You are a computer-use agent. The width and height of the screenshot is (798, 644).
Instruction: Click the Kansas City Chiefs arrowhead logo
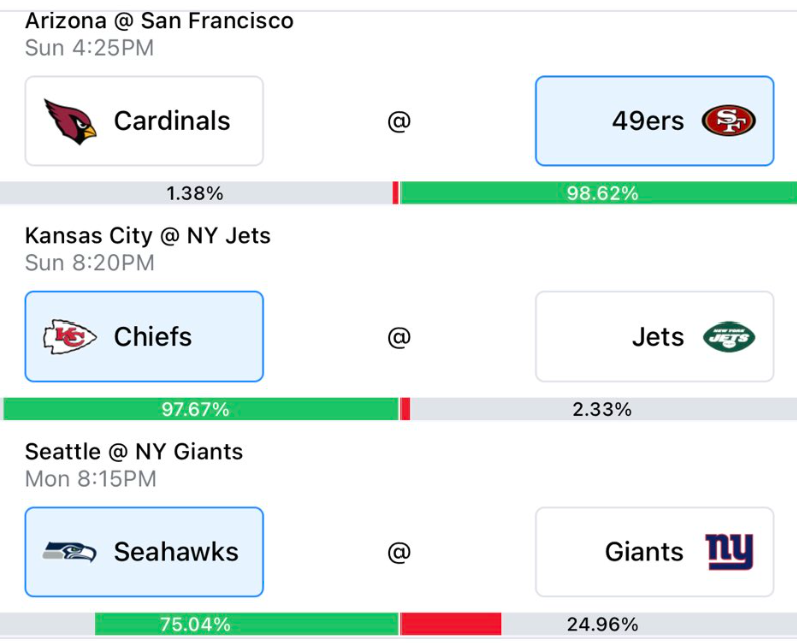pos(70,337)
